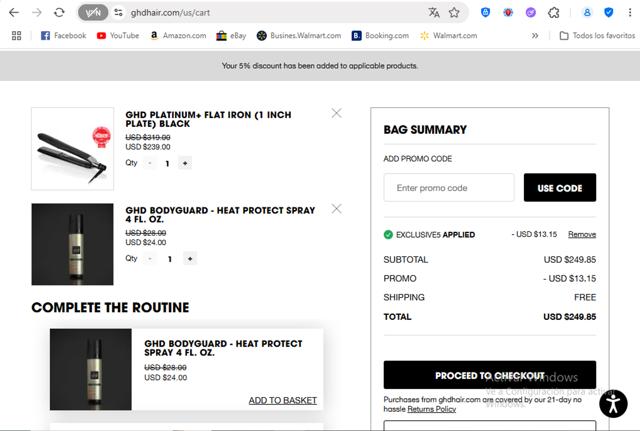Screen dimensions: 640x431
Task: Click the 5% discount notification banner
Action: (320, 66)
